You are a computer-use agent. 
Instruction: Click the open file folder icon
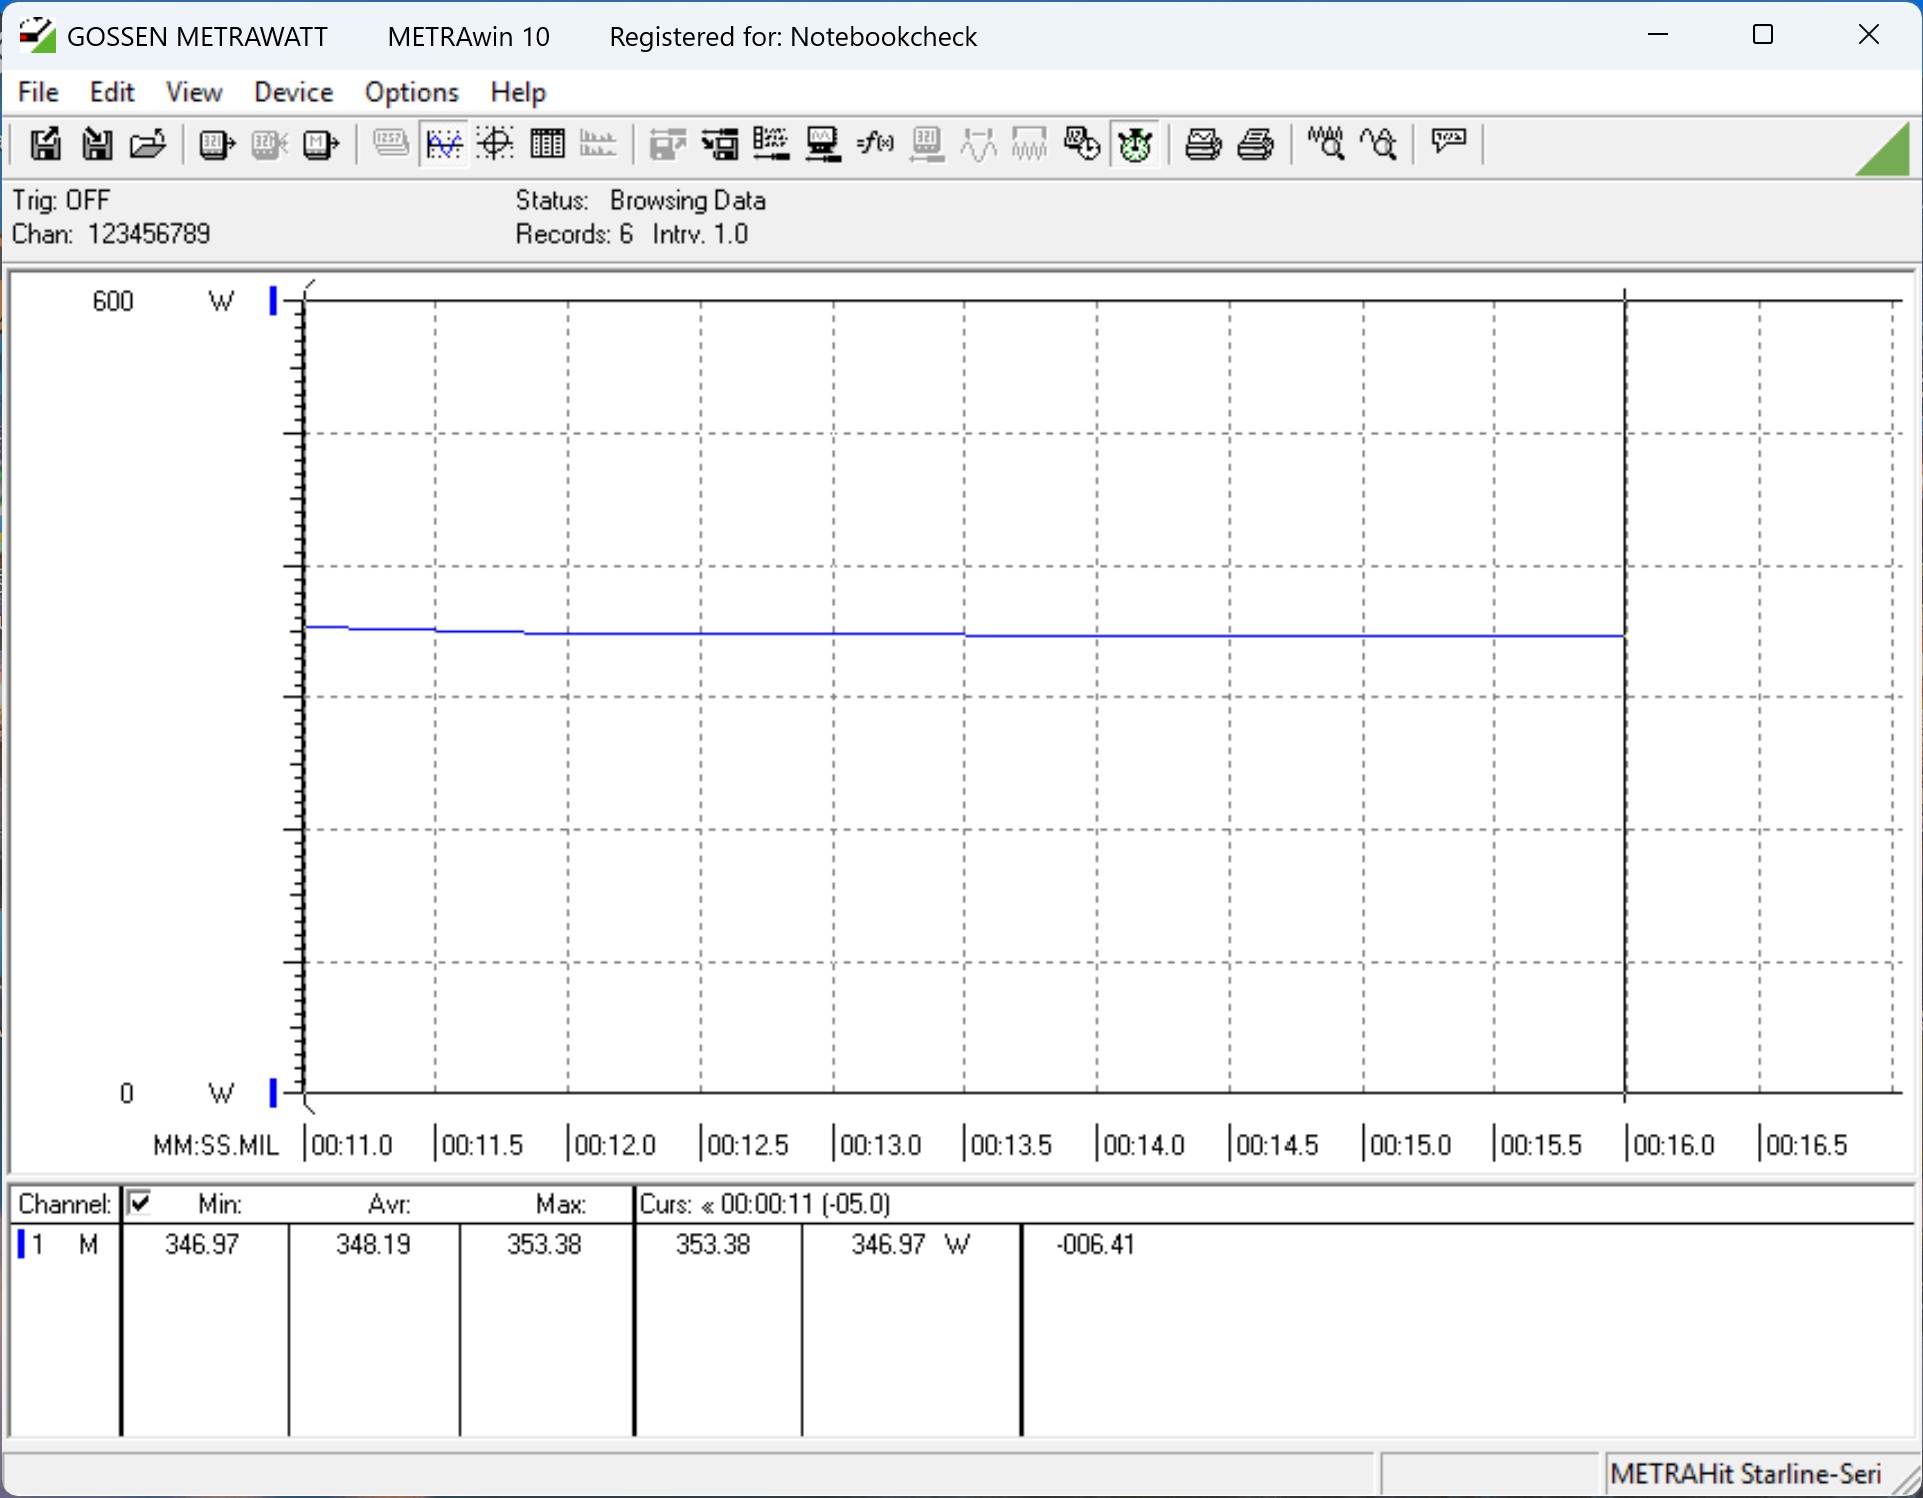pyautogui.click(x=148, y=145)
